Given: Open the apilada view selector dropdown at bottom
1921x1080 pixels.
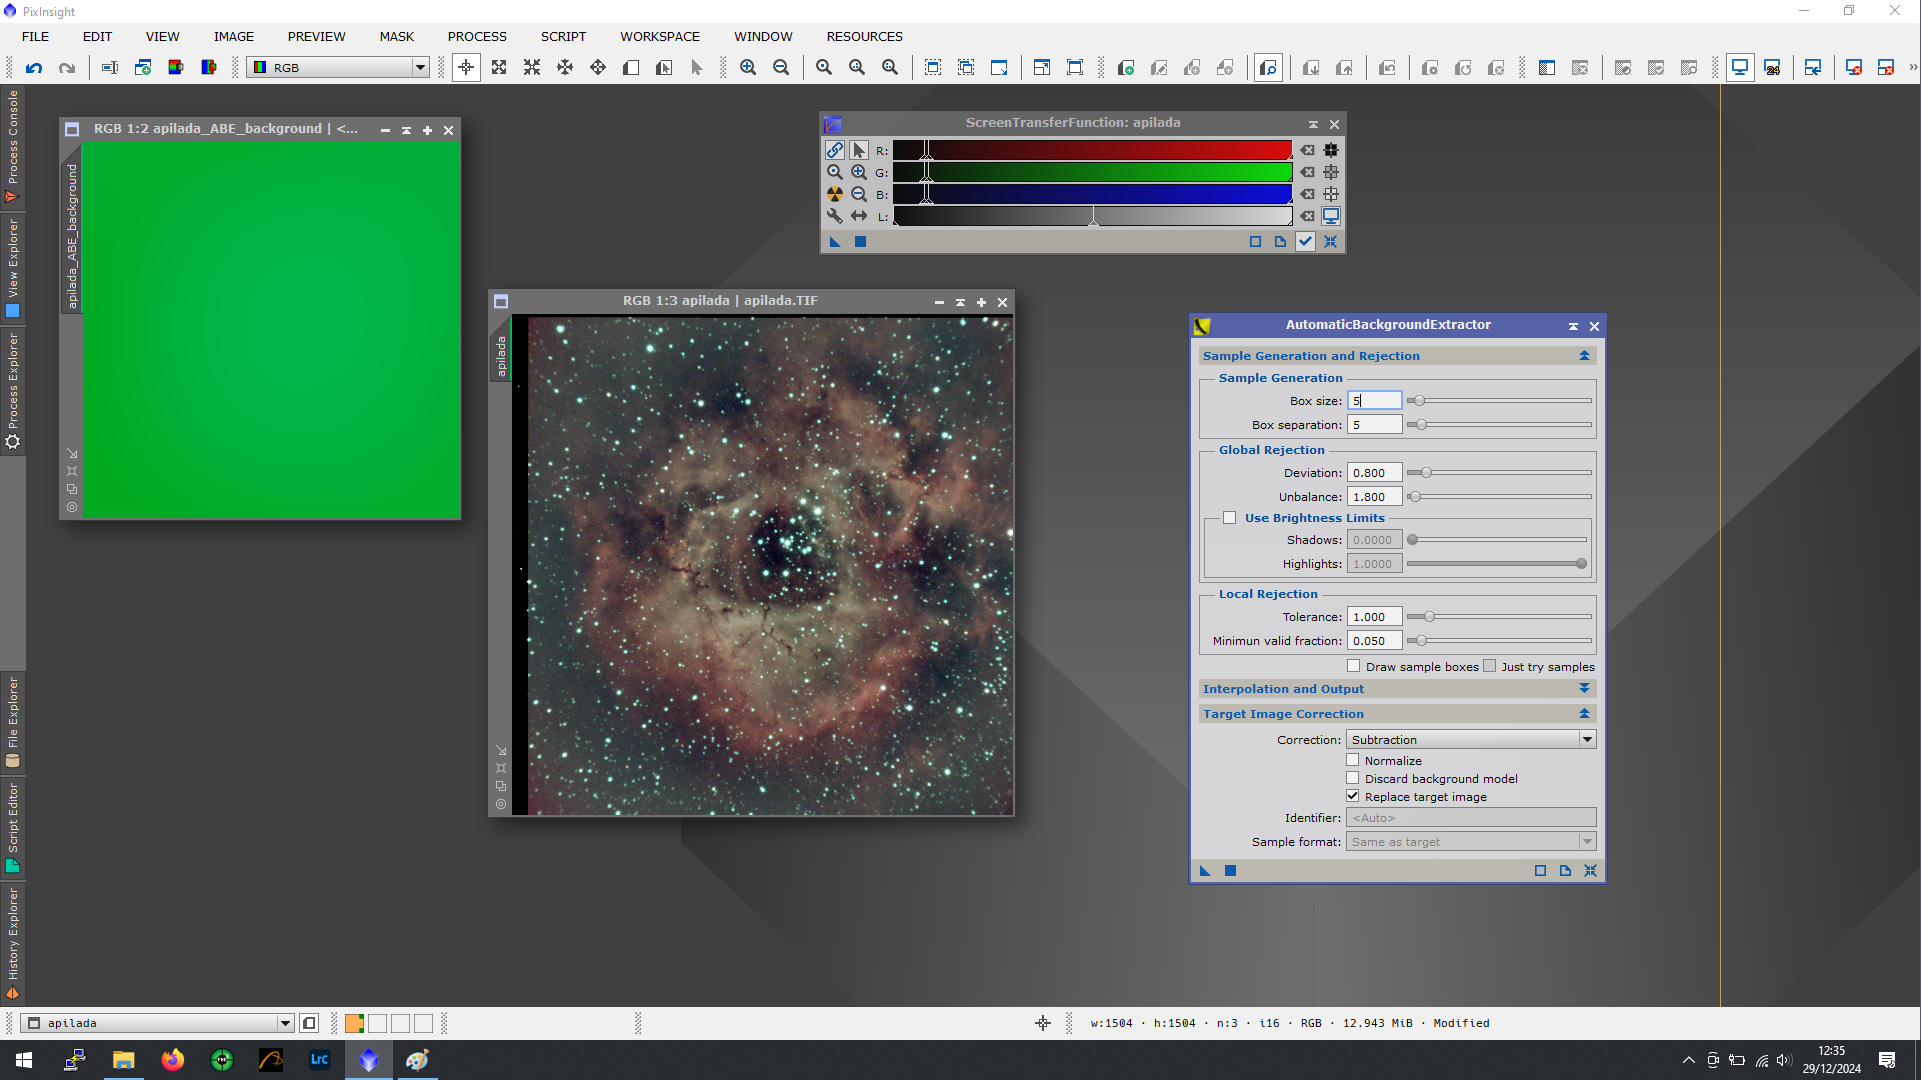Looking at the screenshot, I should pyautogui.click(x=158, y=1023).
